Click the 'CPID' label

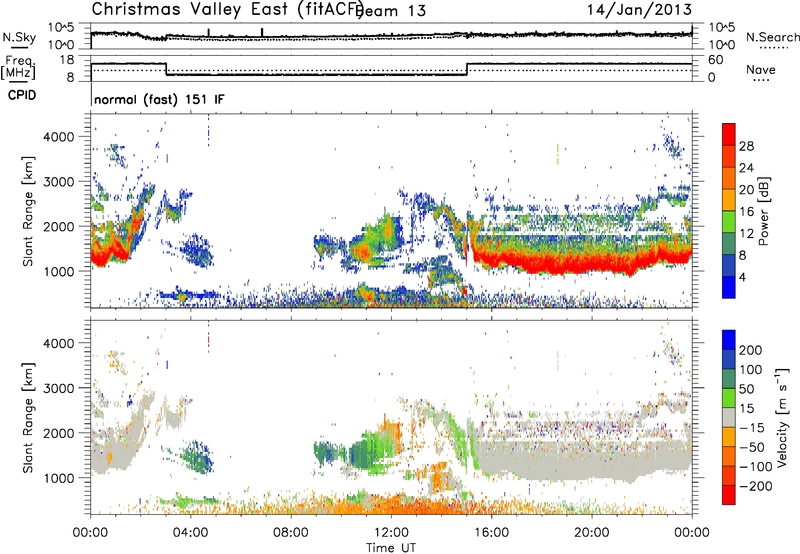coord(22,95)
